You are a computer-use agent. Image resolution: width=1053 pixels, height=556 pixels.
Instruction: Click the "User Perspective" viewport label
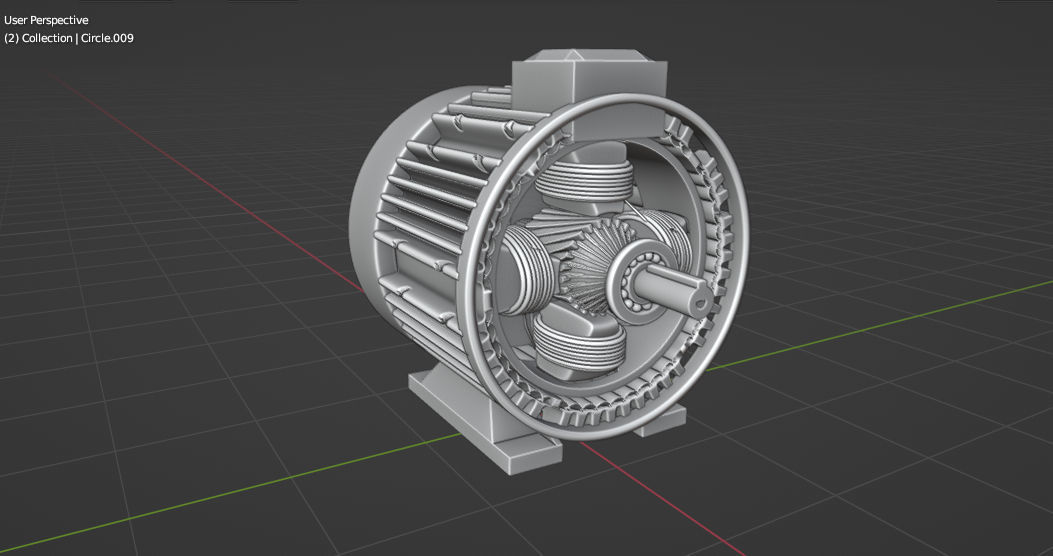[x=46, y=21]
